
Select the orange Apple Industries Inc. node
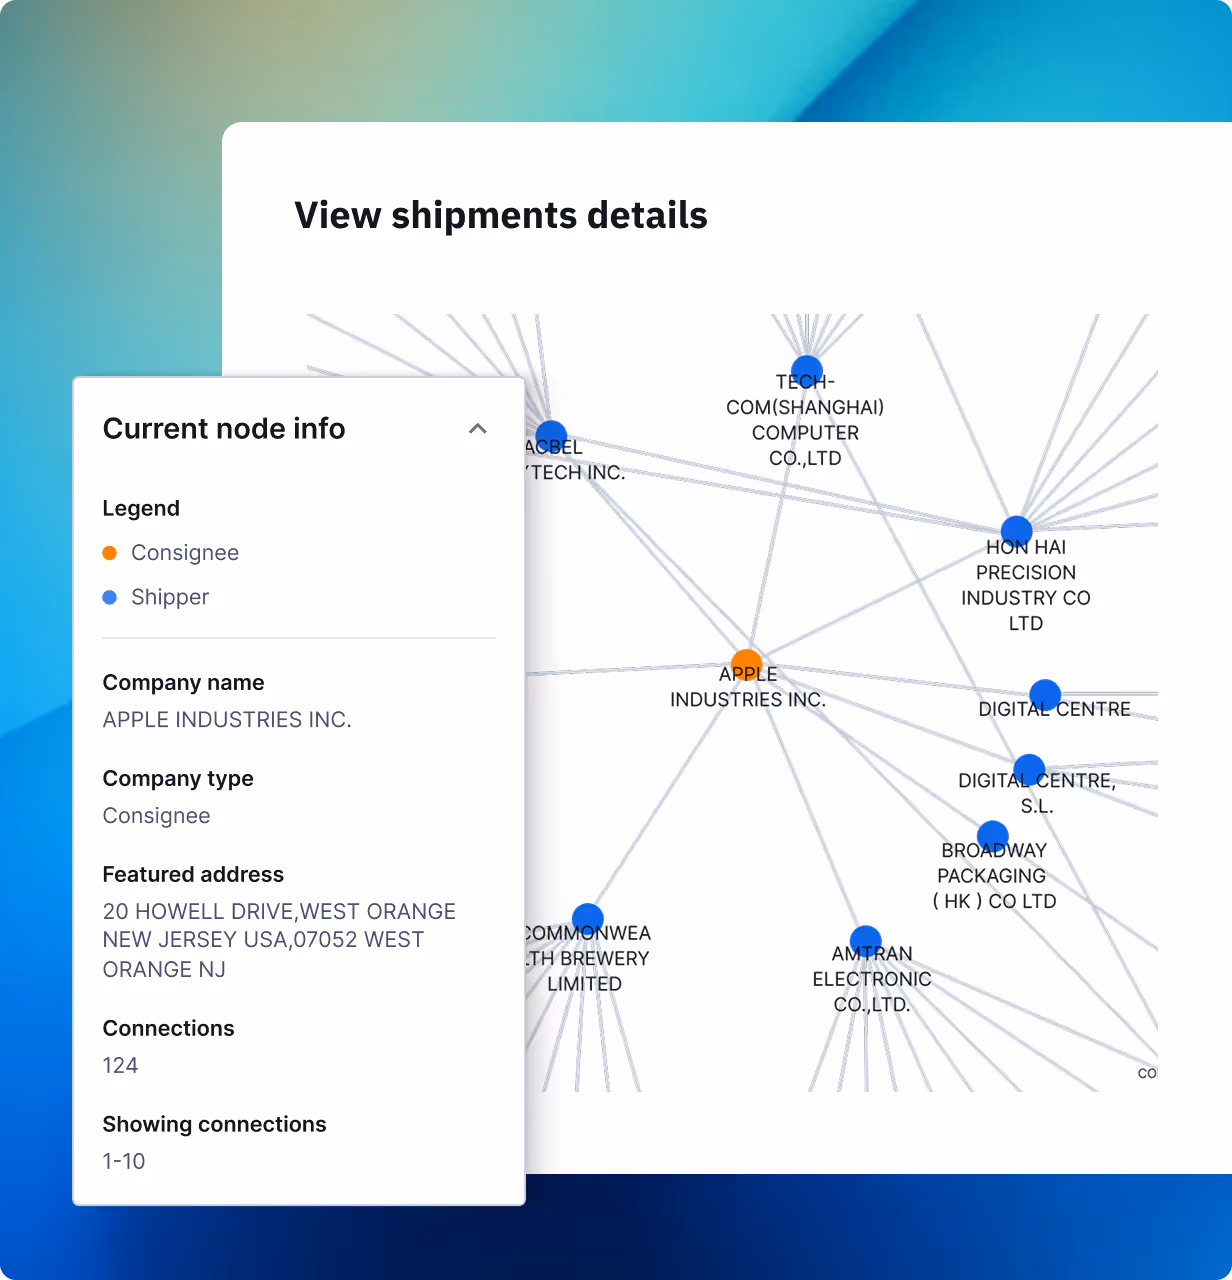pos(747,665)
